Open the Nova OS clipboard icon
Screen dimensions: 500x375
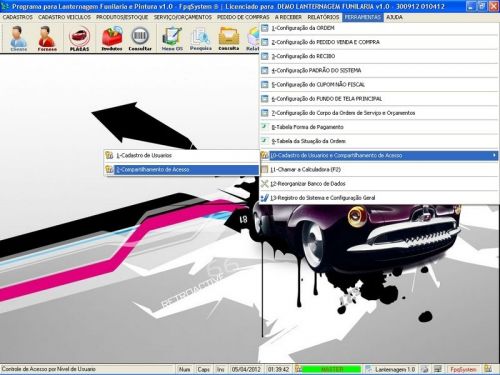(172, 38)
